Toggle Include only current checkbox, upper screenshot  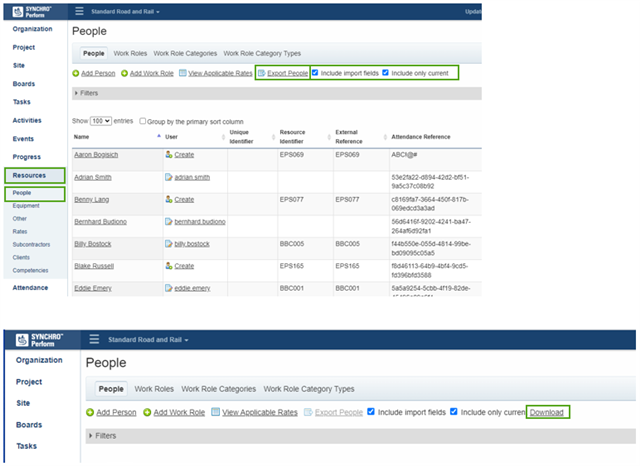tap(385, 73)
